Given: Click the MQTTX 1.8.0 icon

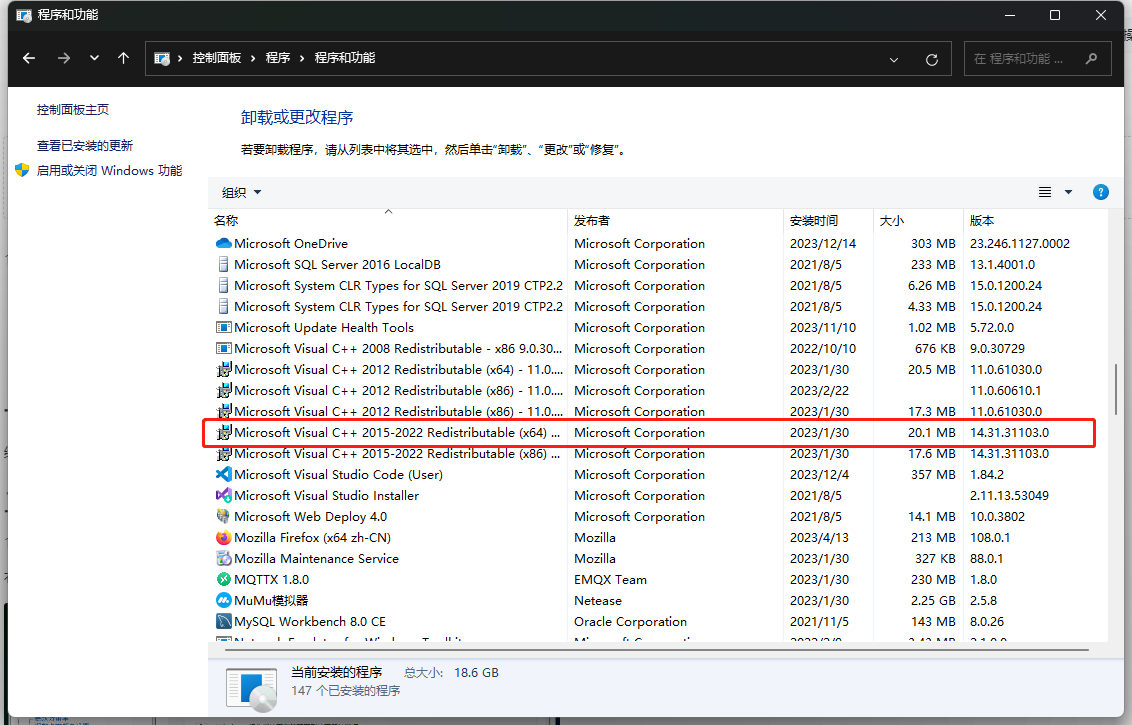Looking at the screenshot, I should (224, 579).
